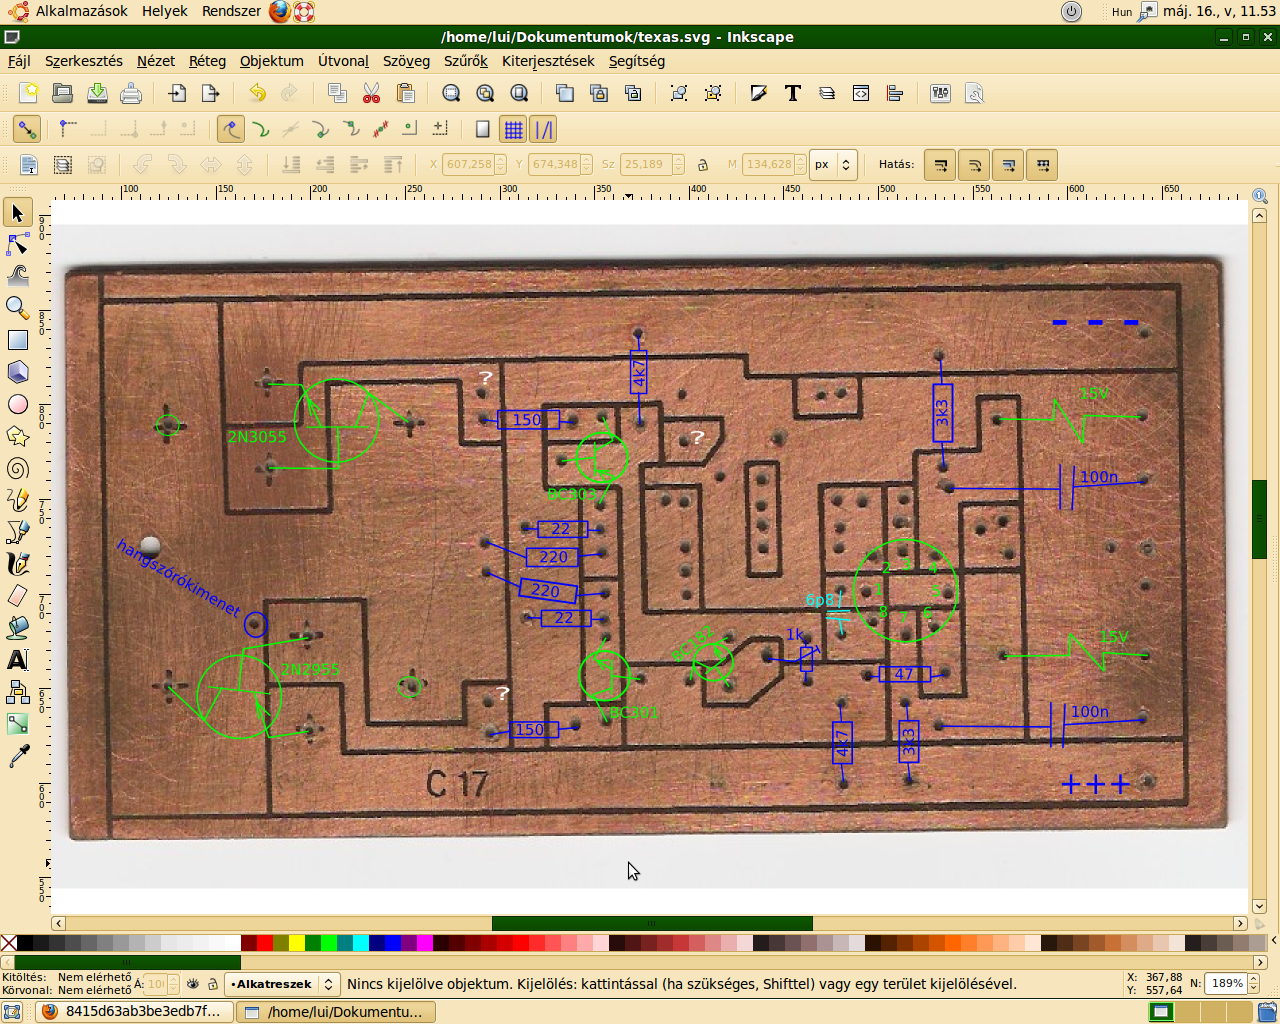Select the Gradient tool
The height and width of the screenshot is (1024, 1280).
17,724
